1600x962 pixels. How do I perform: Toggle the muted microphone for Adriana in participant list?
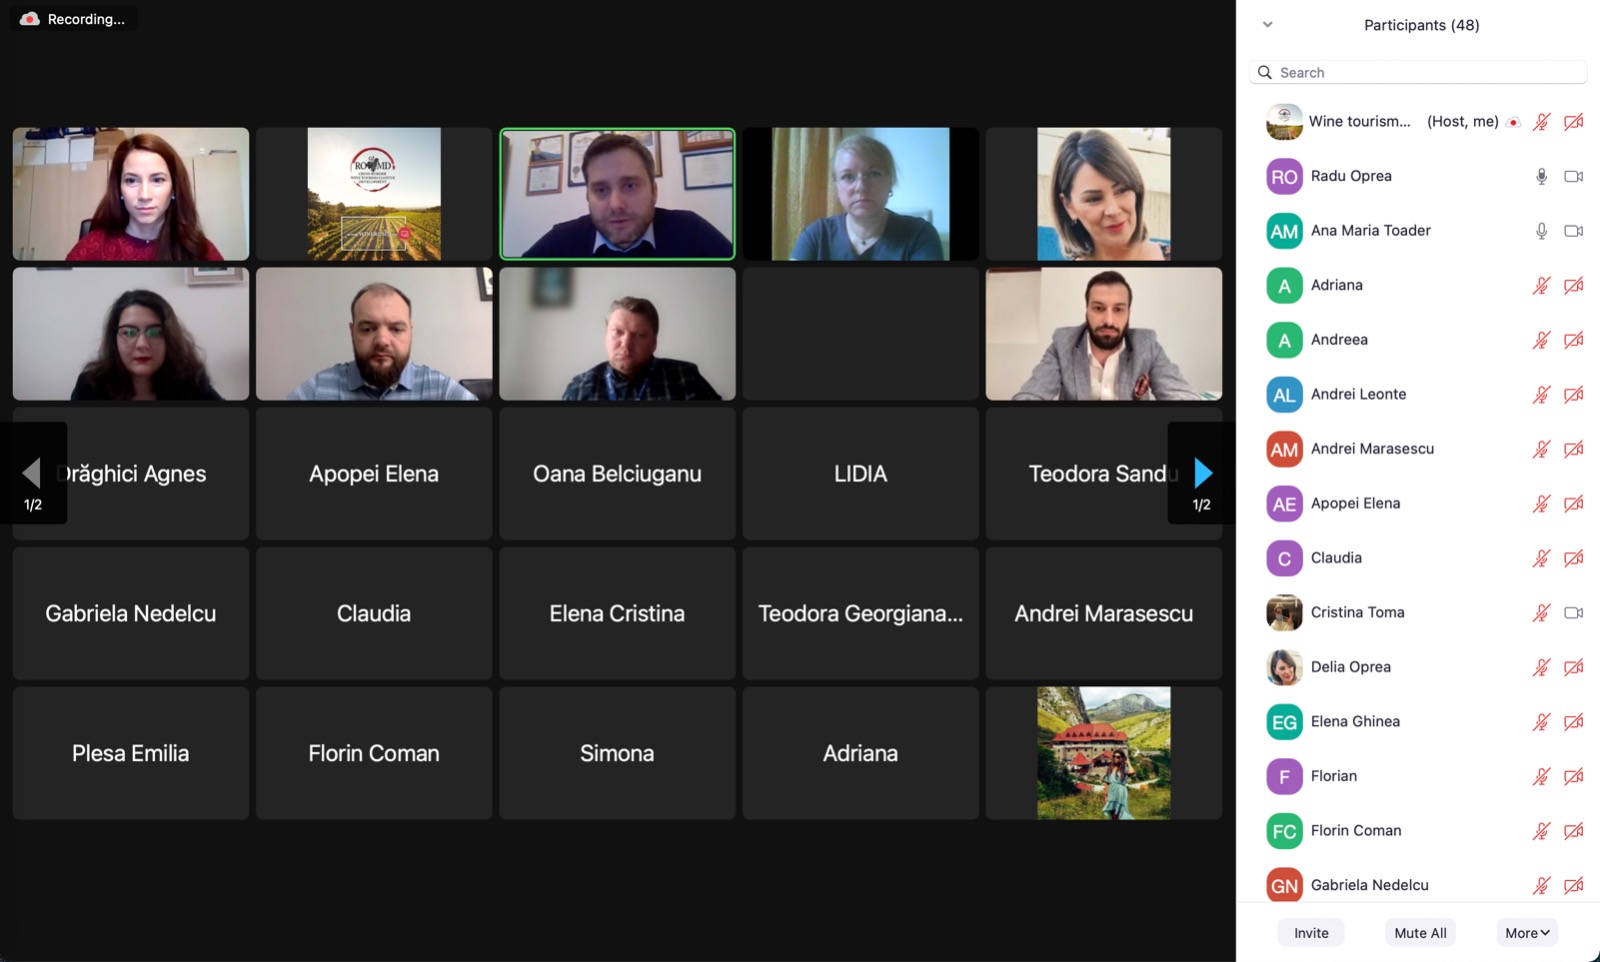(1541, 285)
